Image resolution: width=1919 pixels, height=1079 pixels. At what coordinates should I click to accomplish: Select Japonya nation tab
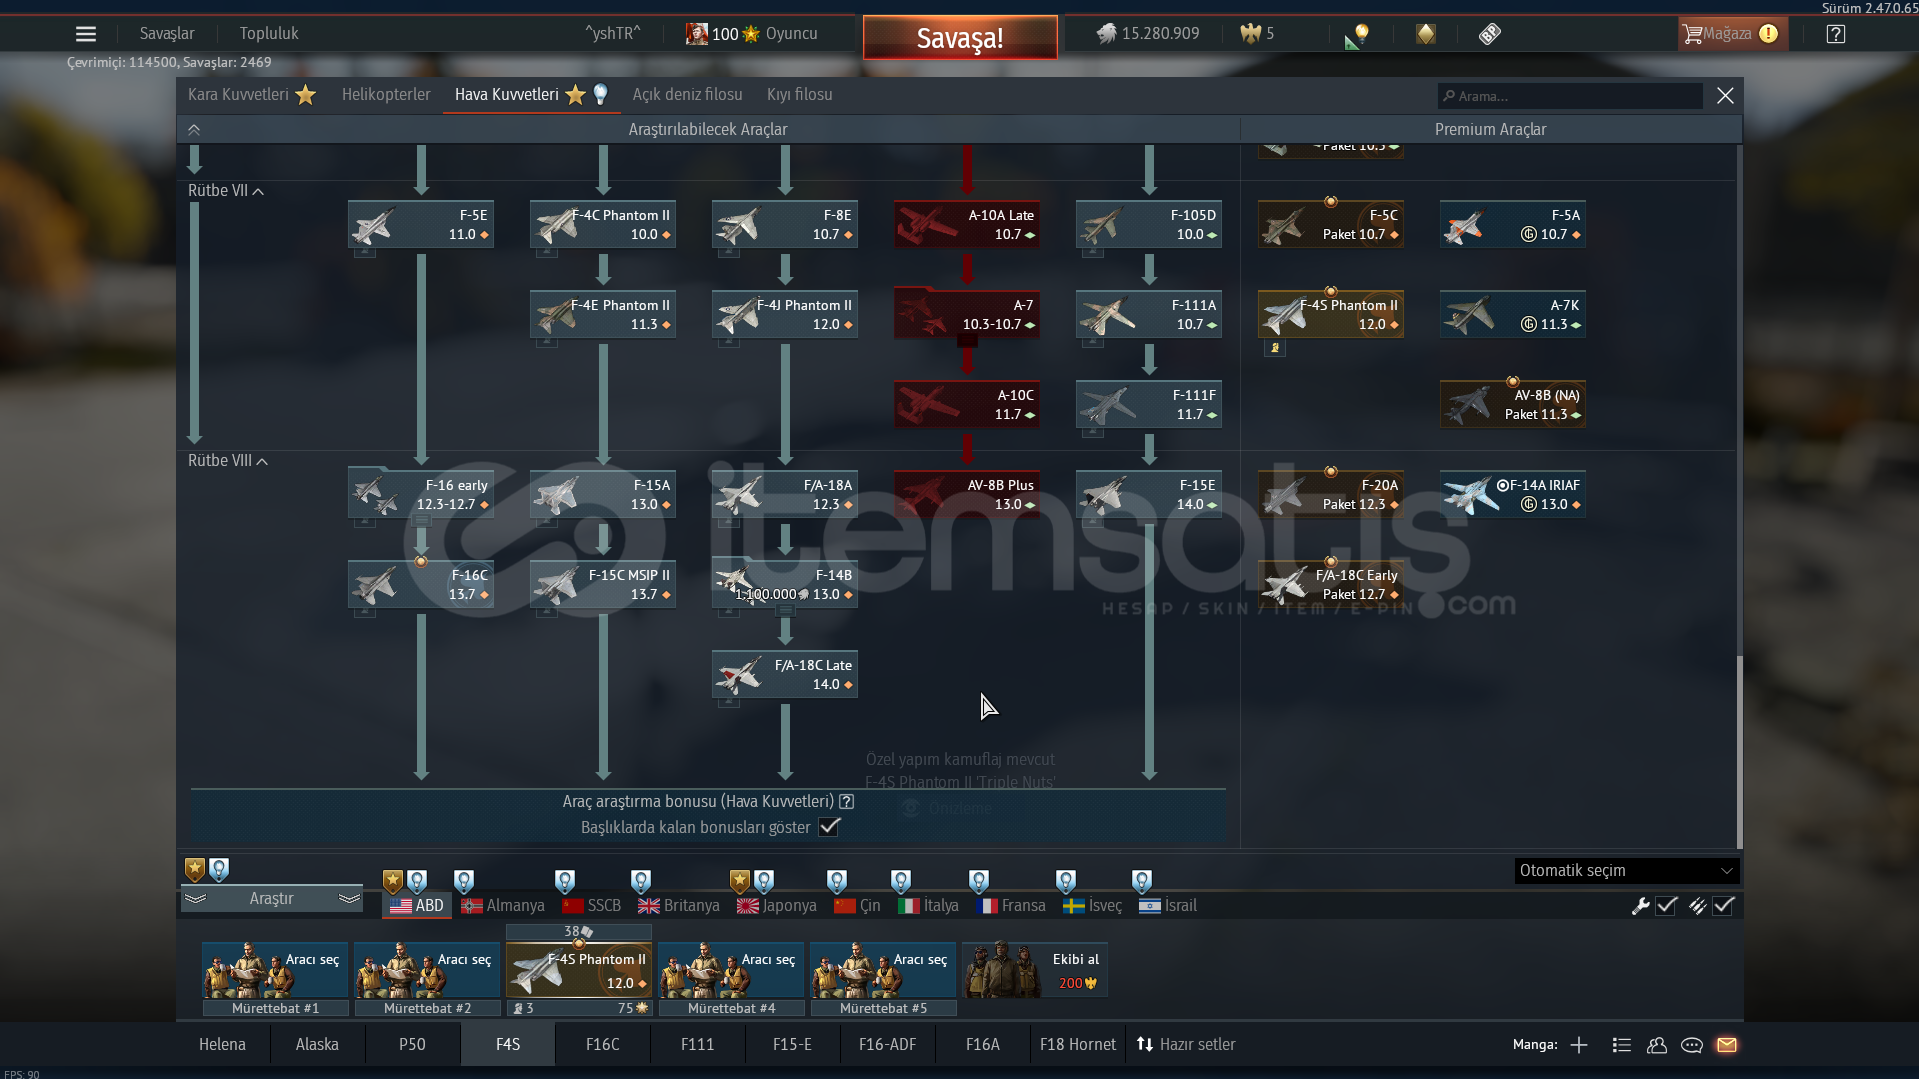click(x=777, y=906)
